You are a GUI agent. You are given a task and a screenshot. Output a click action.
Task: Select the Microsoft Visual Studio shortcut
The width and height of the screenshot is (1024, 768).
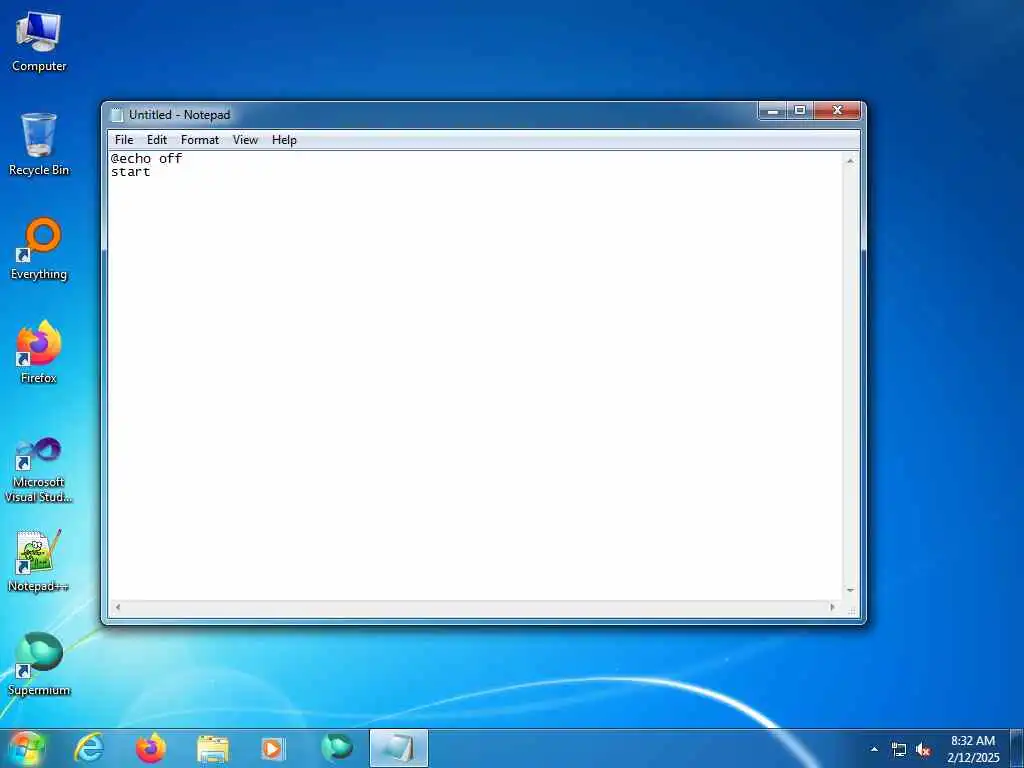click(x=39, y=470)
